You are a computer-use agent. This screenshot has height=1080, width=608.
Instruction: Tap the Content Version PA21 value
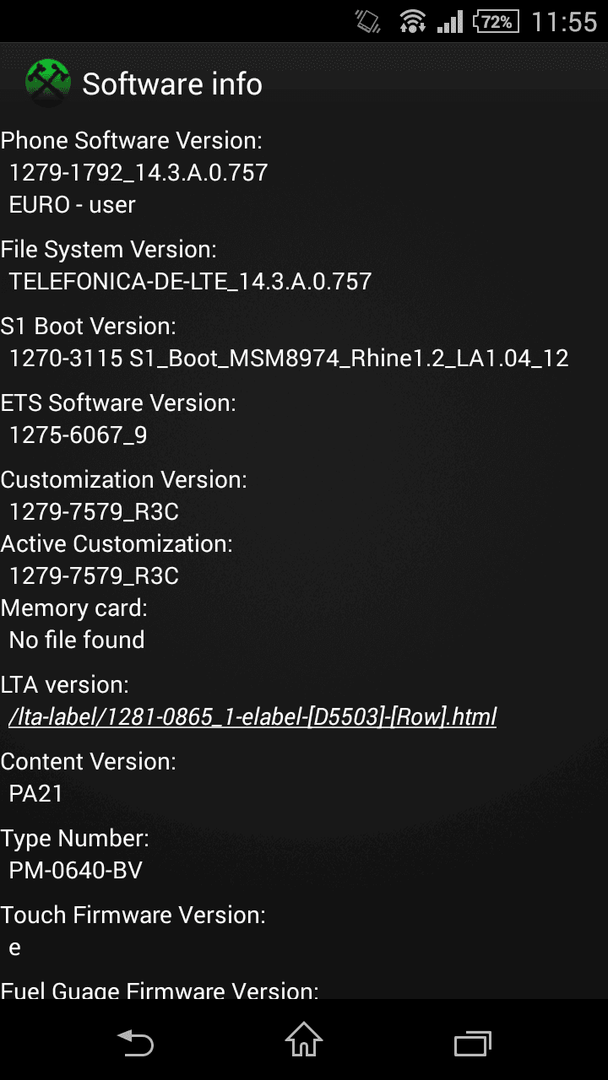pos(36,793)
